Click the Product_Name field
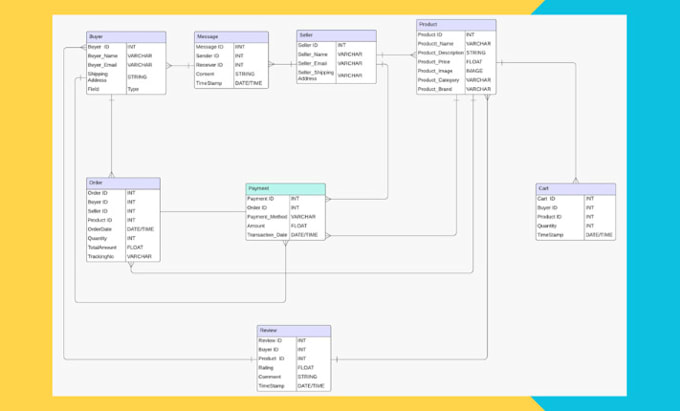The height and width of the screenshot is (411, 680). pyautogui.click(x=435, y=44)
